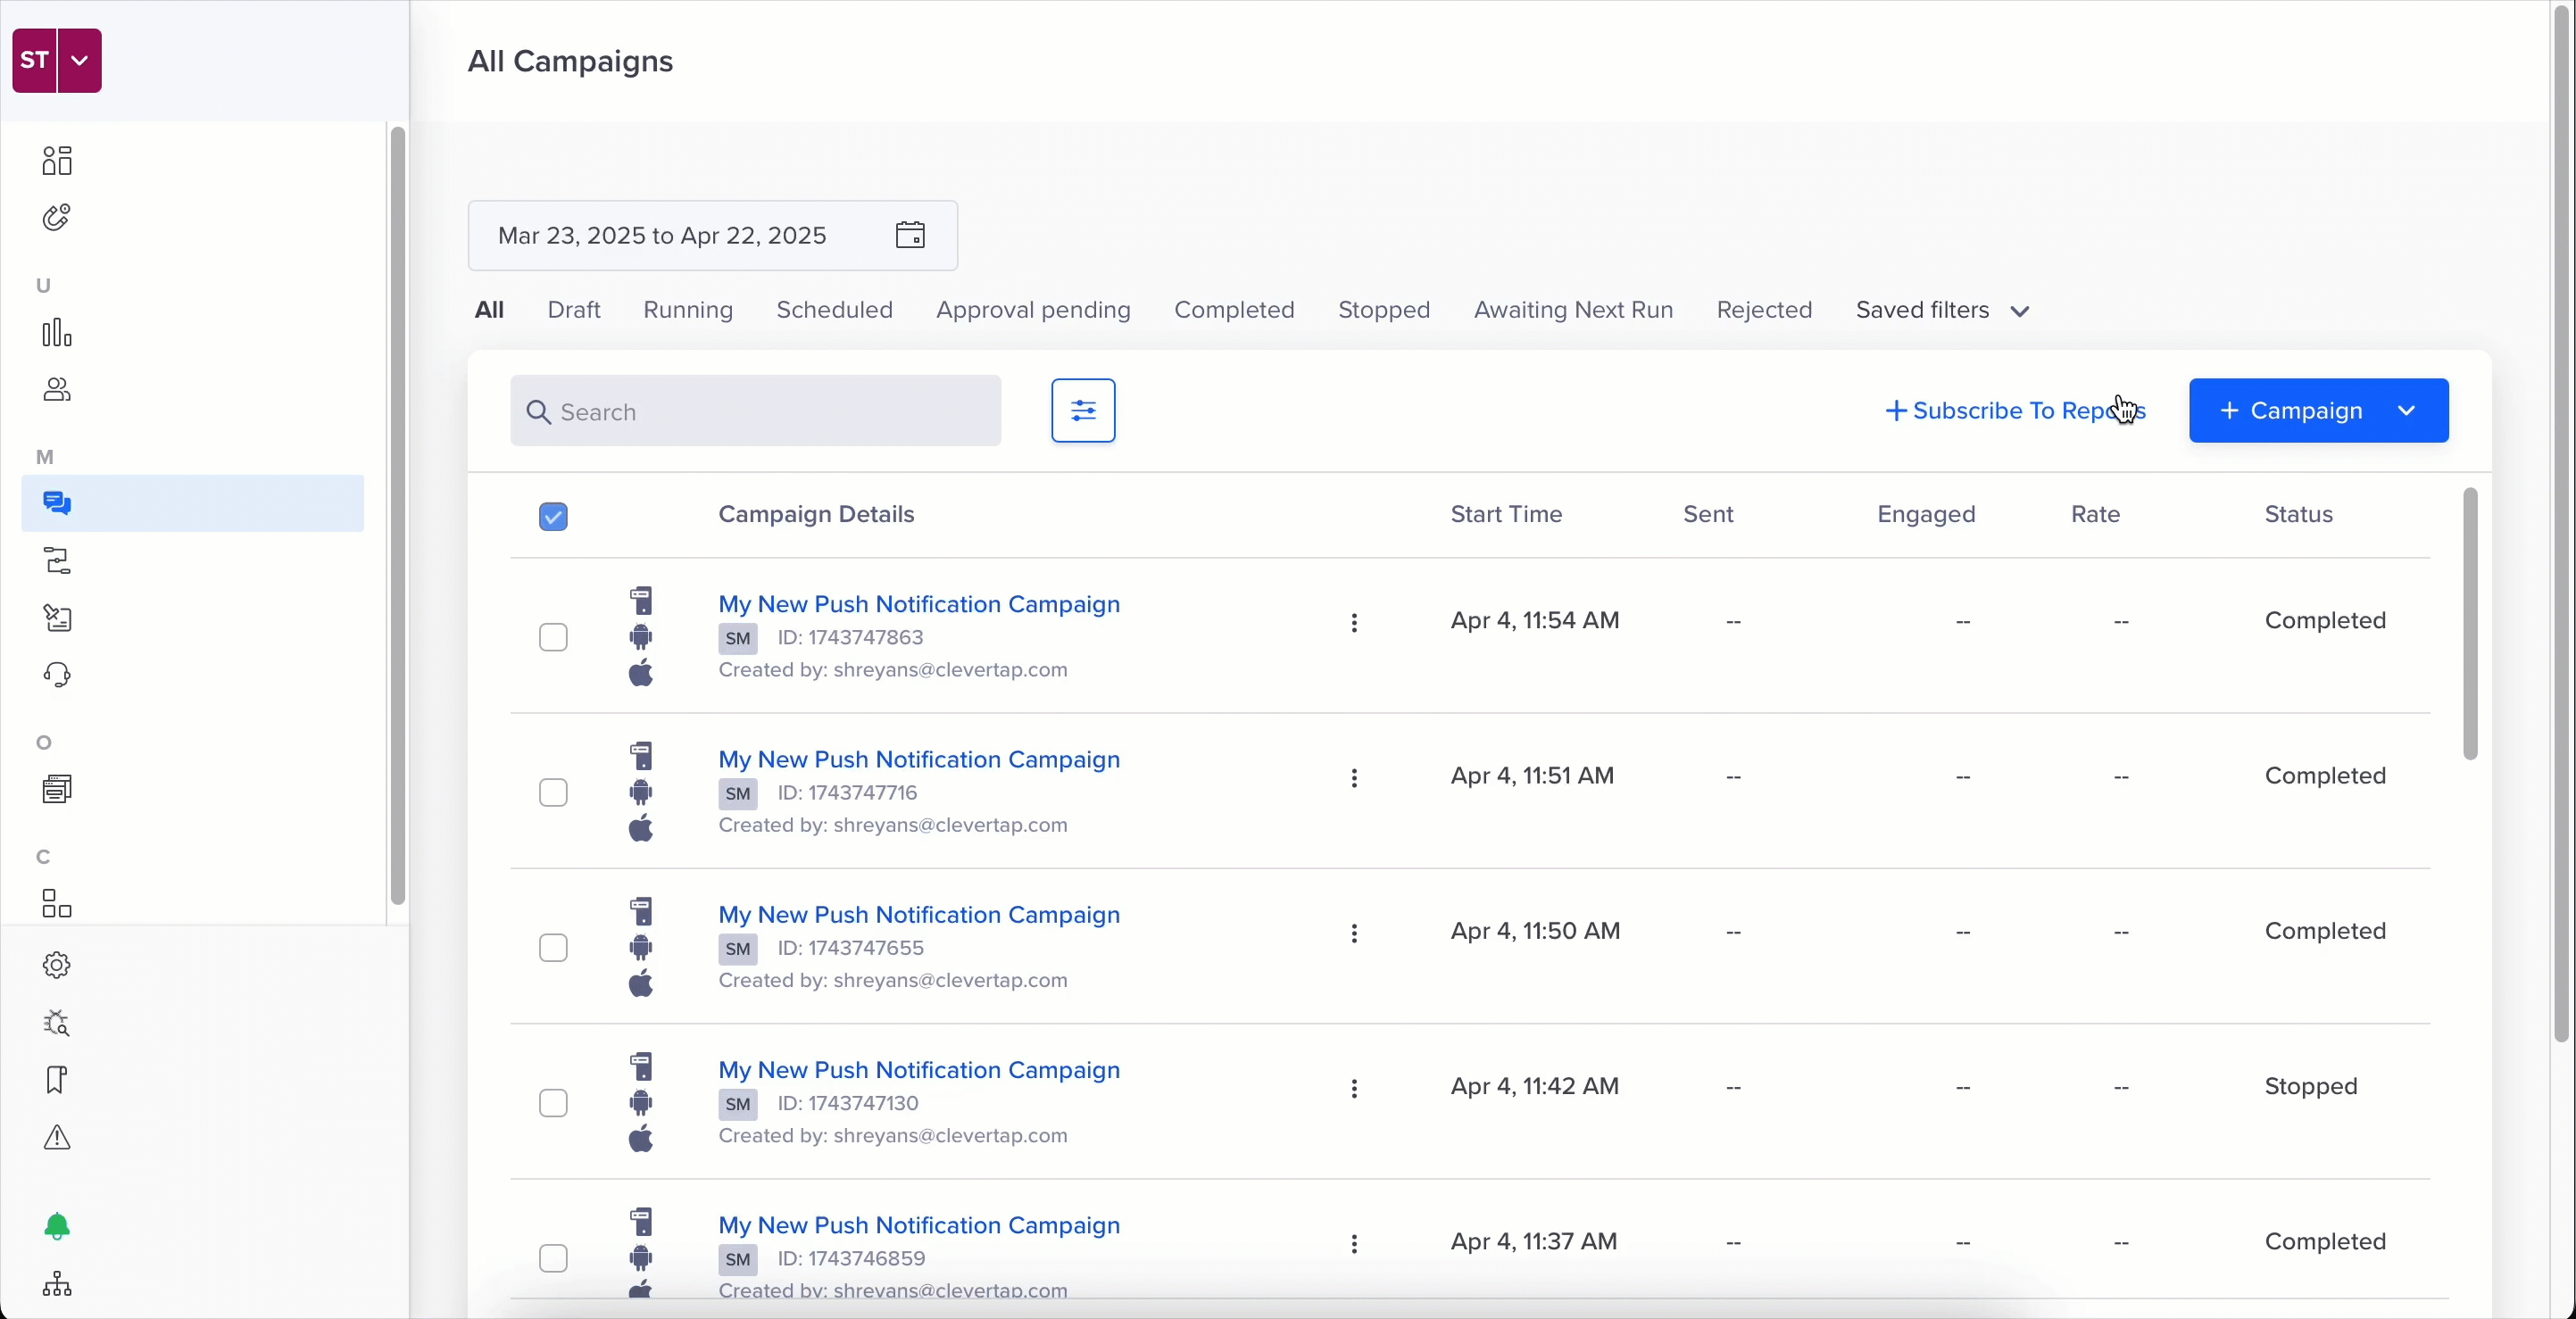
Task: Click the Sent column header
Action: [x=1708, y=514]
